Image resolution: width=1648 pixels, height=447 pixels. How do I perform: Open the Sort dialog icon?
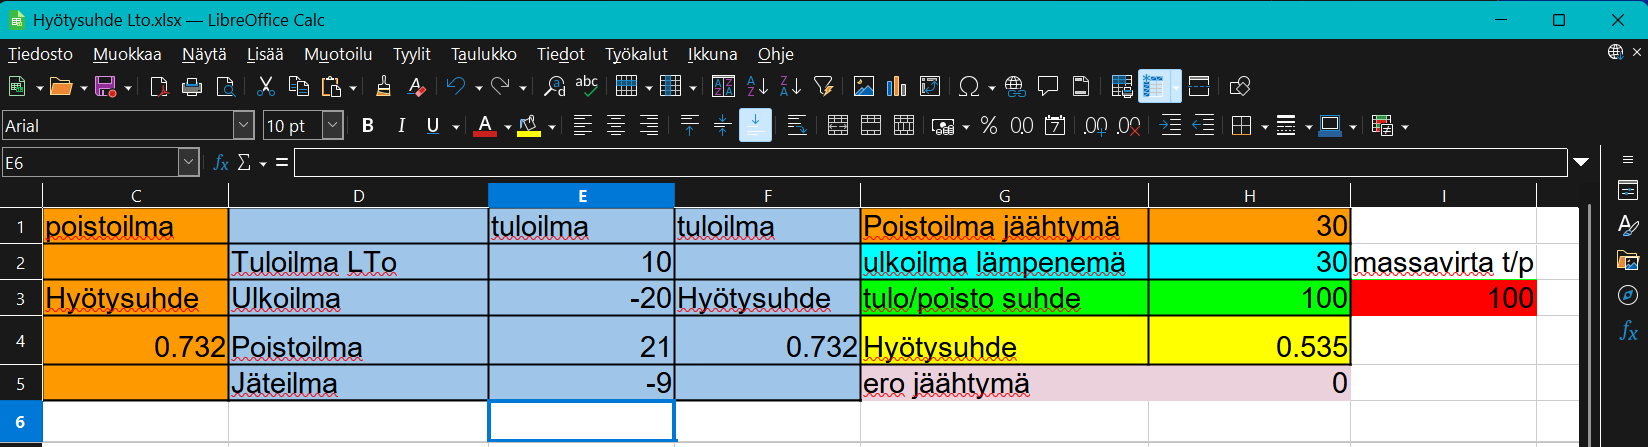point(723,87)
